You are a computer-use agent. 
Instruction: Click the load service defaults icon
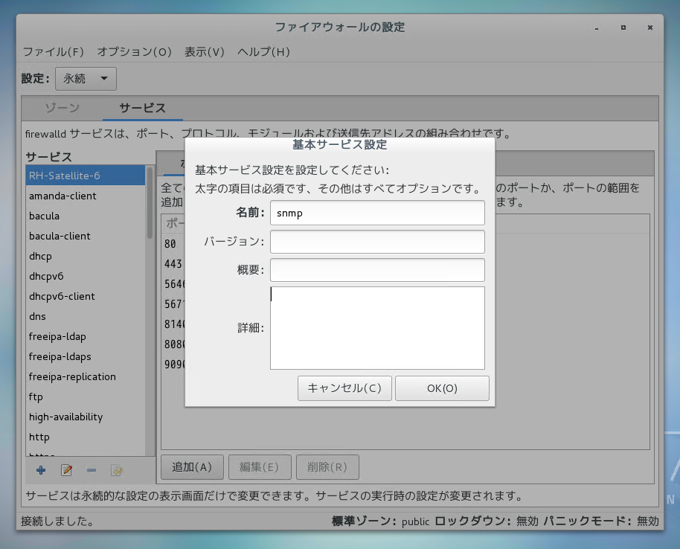click(x=117, y=470)
